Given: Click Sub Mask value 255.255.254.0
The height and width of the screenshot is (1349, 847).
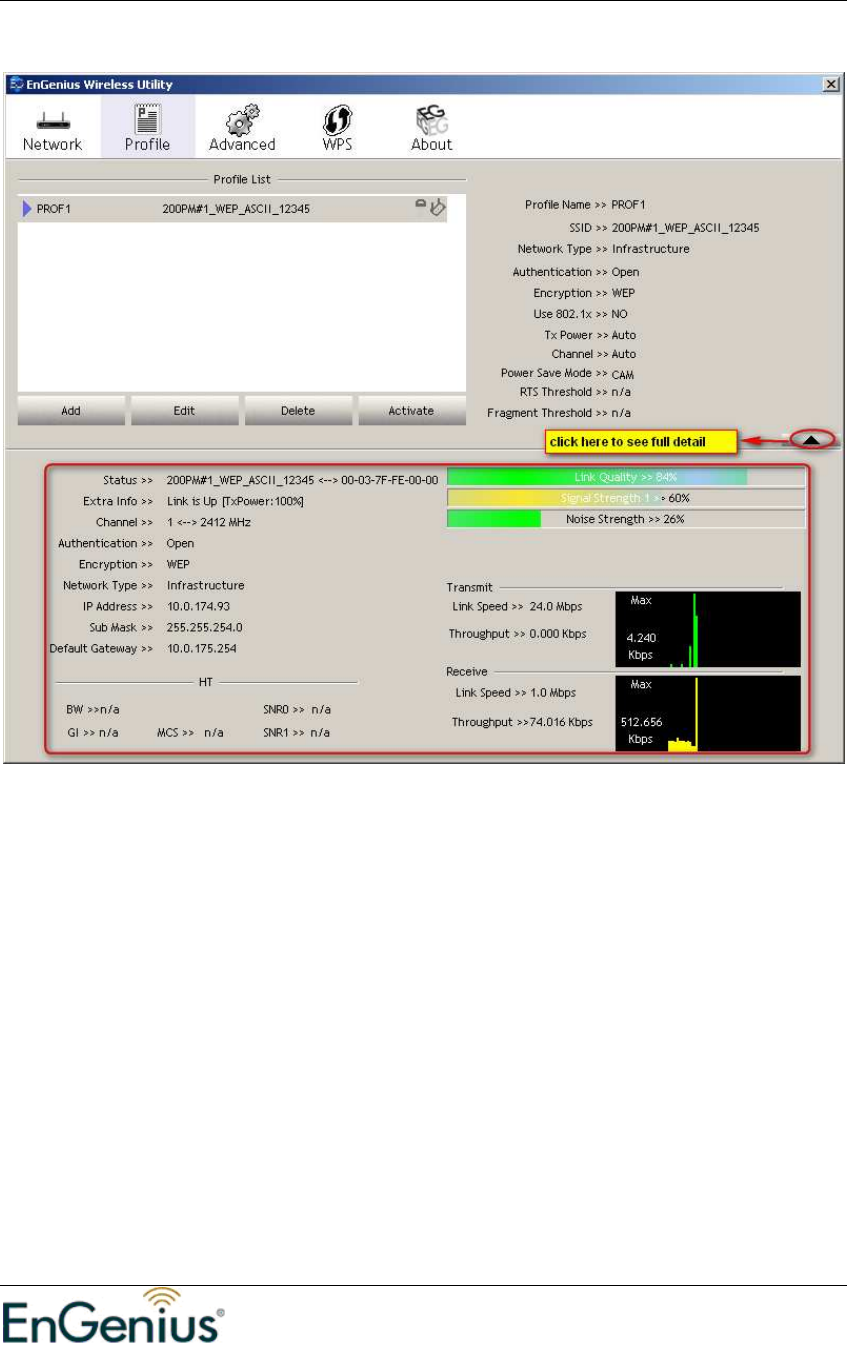Looking at the screenshot, I should [205, 627].
